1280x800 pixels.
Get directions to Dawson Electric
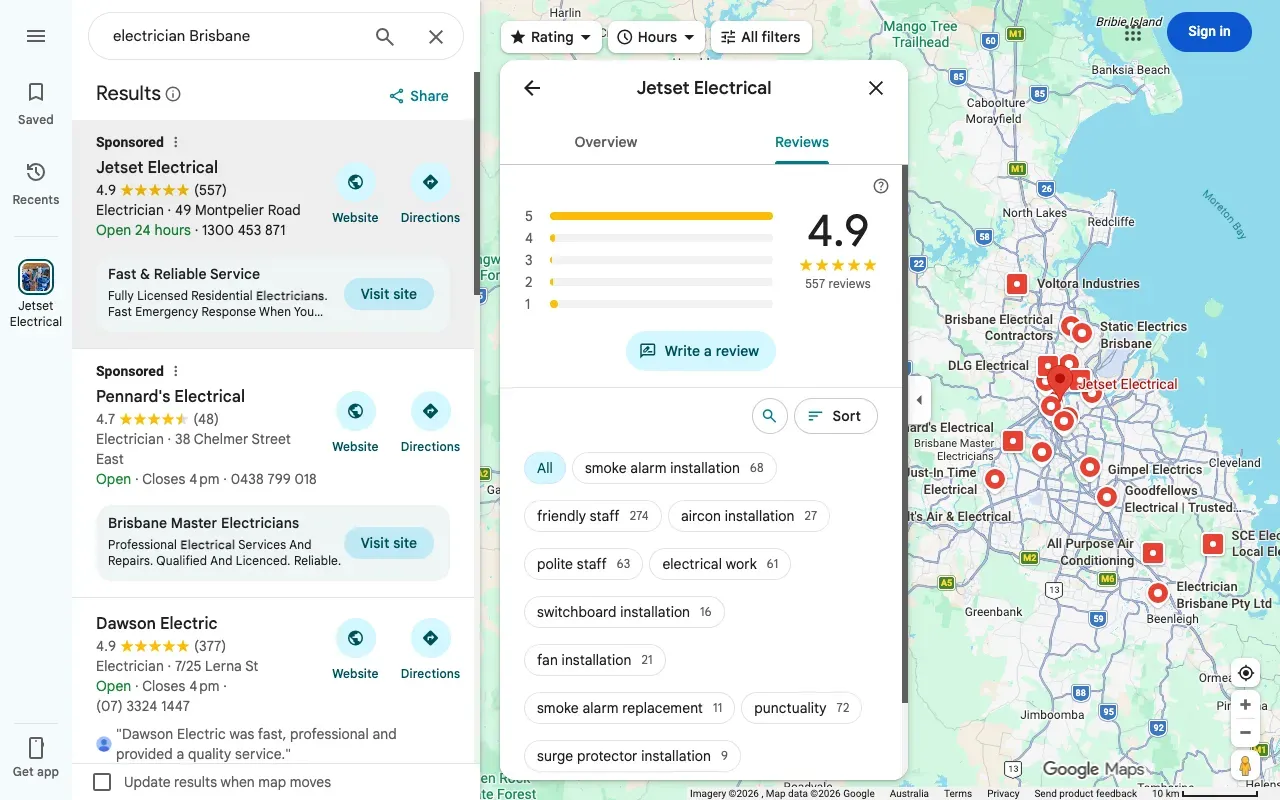(x=430, y=638)
